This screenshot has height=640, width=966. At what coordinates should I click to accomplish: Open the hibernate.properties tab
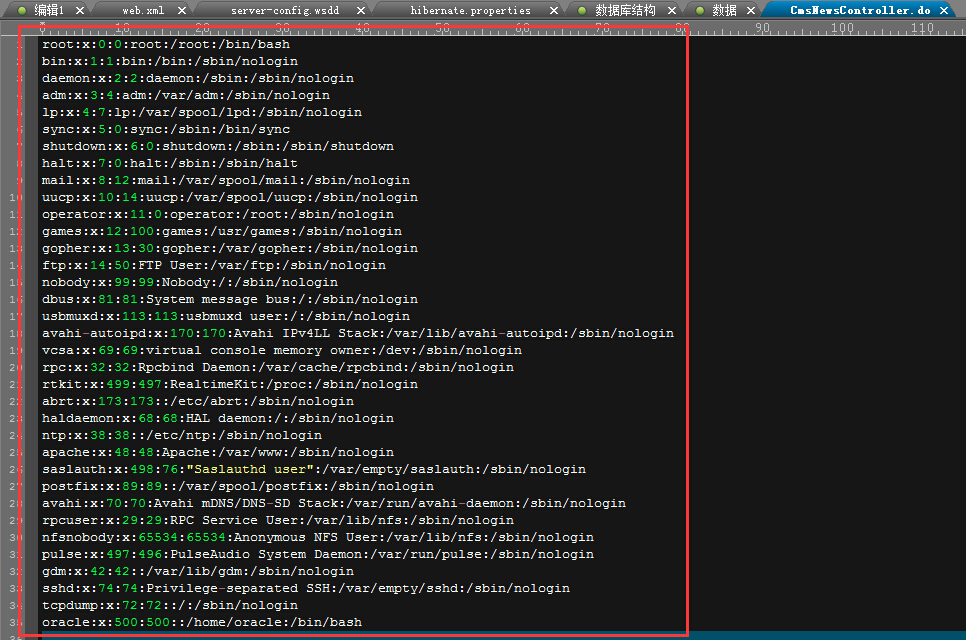(470, 10)
